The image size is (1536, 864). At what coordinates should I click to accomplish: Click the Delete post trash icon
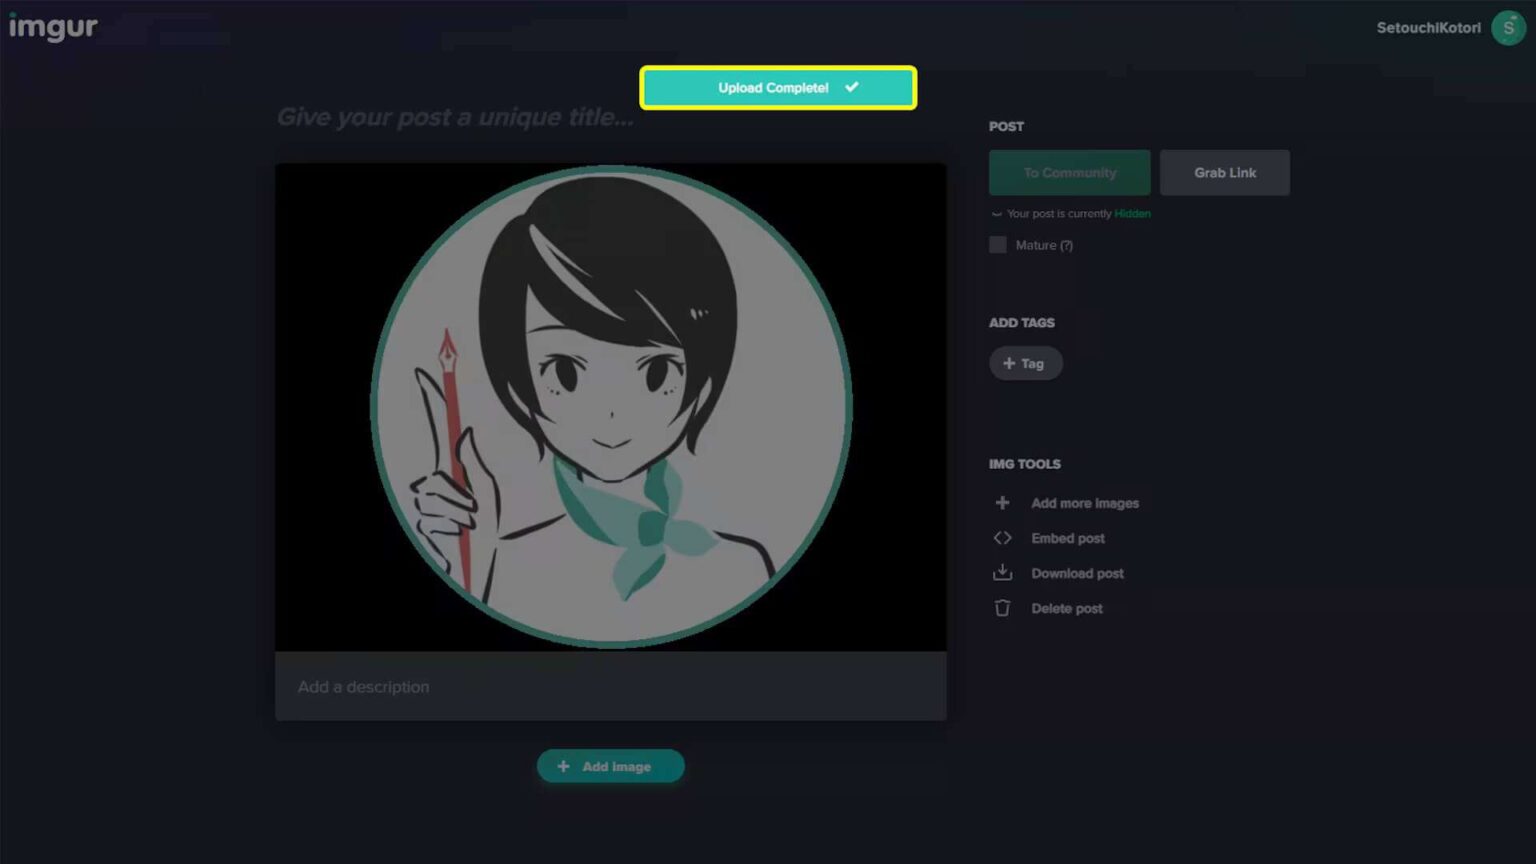[x=1002, y=608]
